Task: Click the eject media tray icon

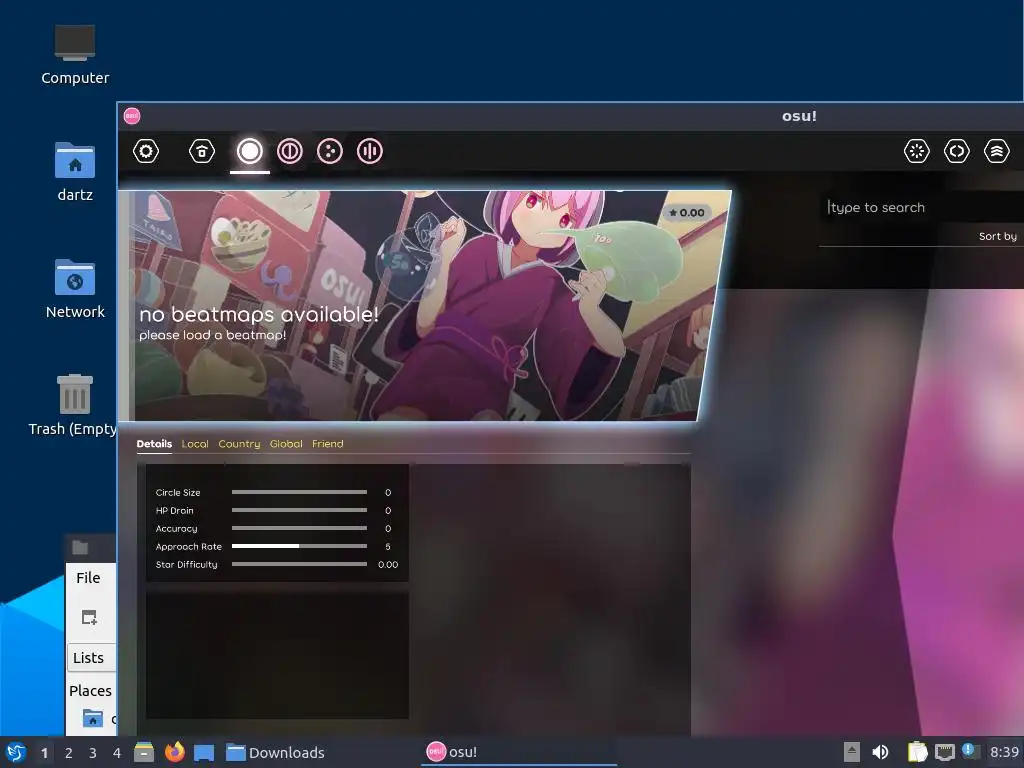Action: [x=851, y=752]
